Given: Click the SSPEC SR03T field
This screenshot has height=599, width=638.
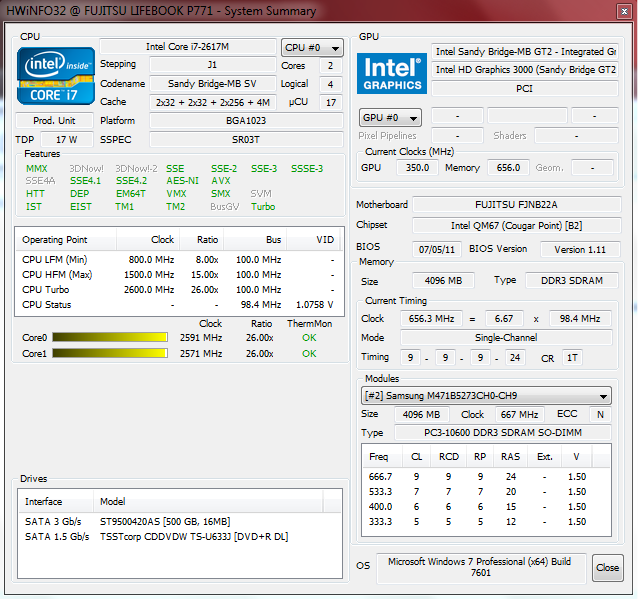Looking at the screenshot, I should coord(246,140).
